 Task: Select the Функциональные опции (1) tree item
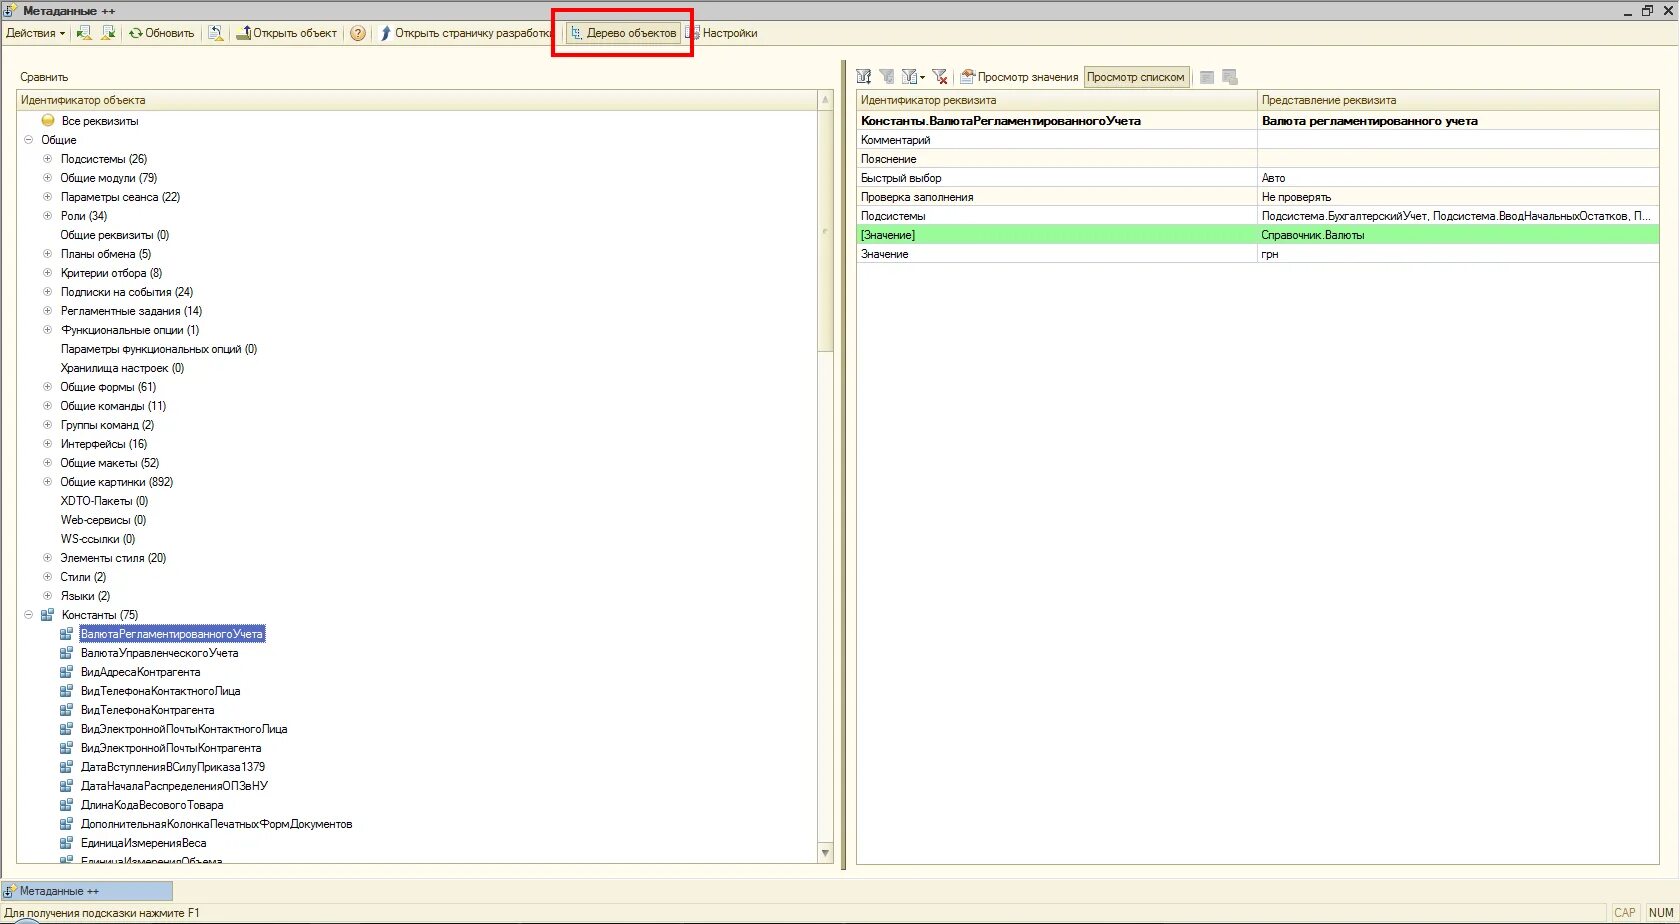click(130, 330)
